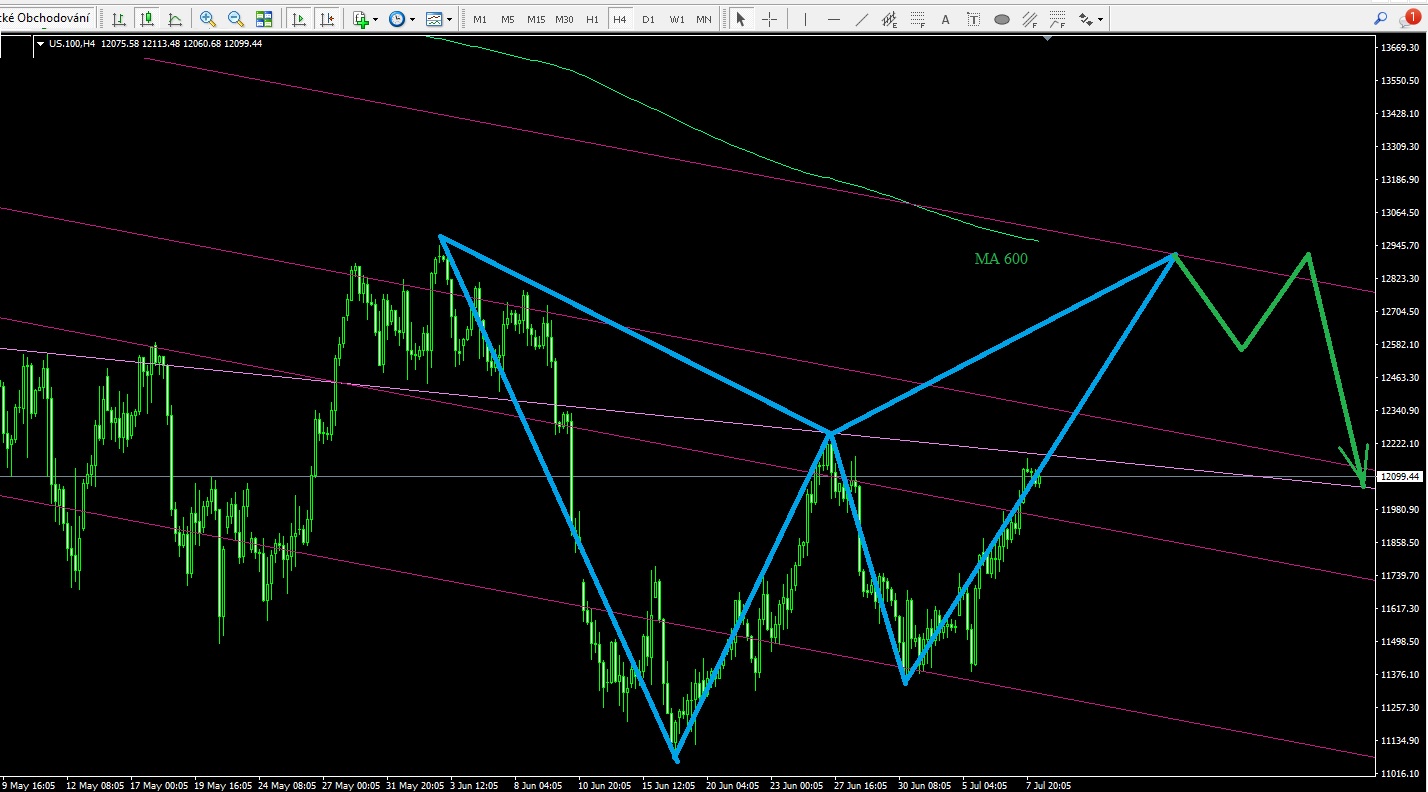Screen dimensions: 1428x792
Task: Select the ellipse drawing tool
Action: point(1001,19)
